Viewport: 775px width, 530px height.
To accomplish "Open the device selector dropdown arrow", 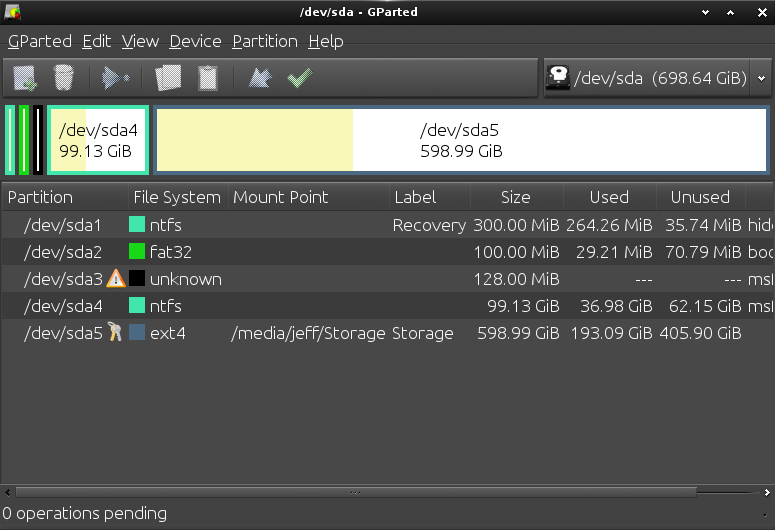I will click(761, 78).
